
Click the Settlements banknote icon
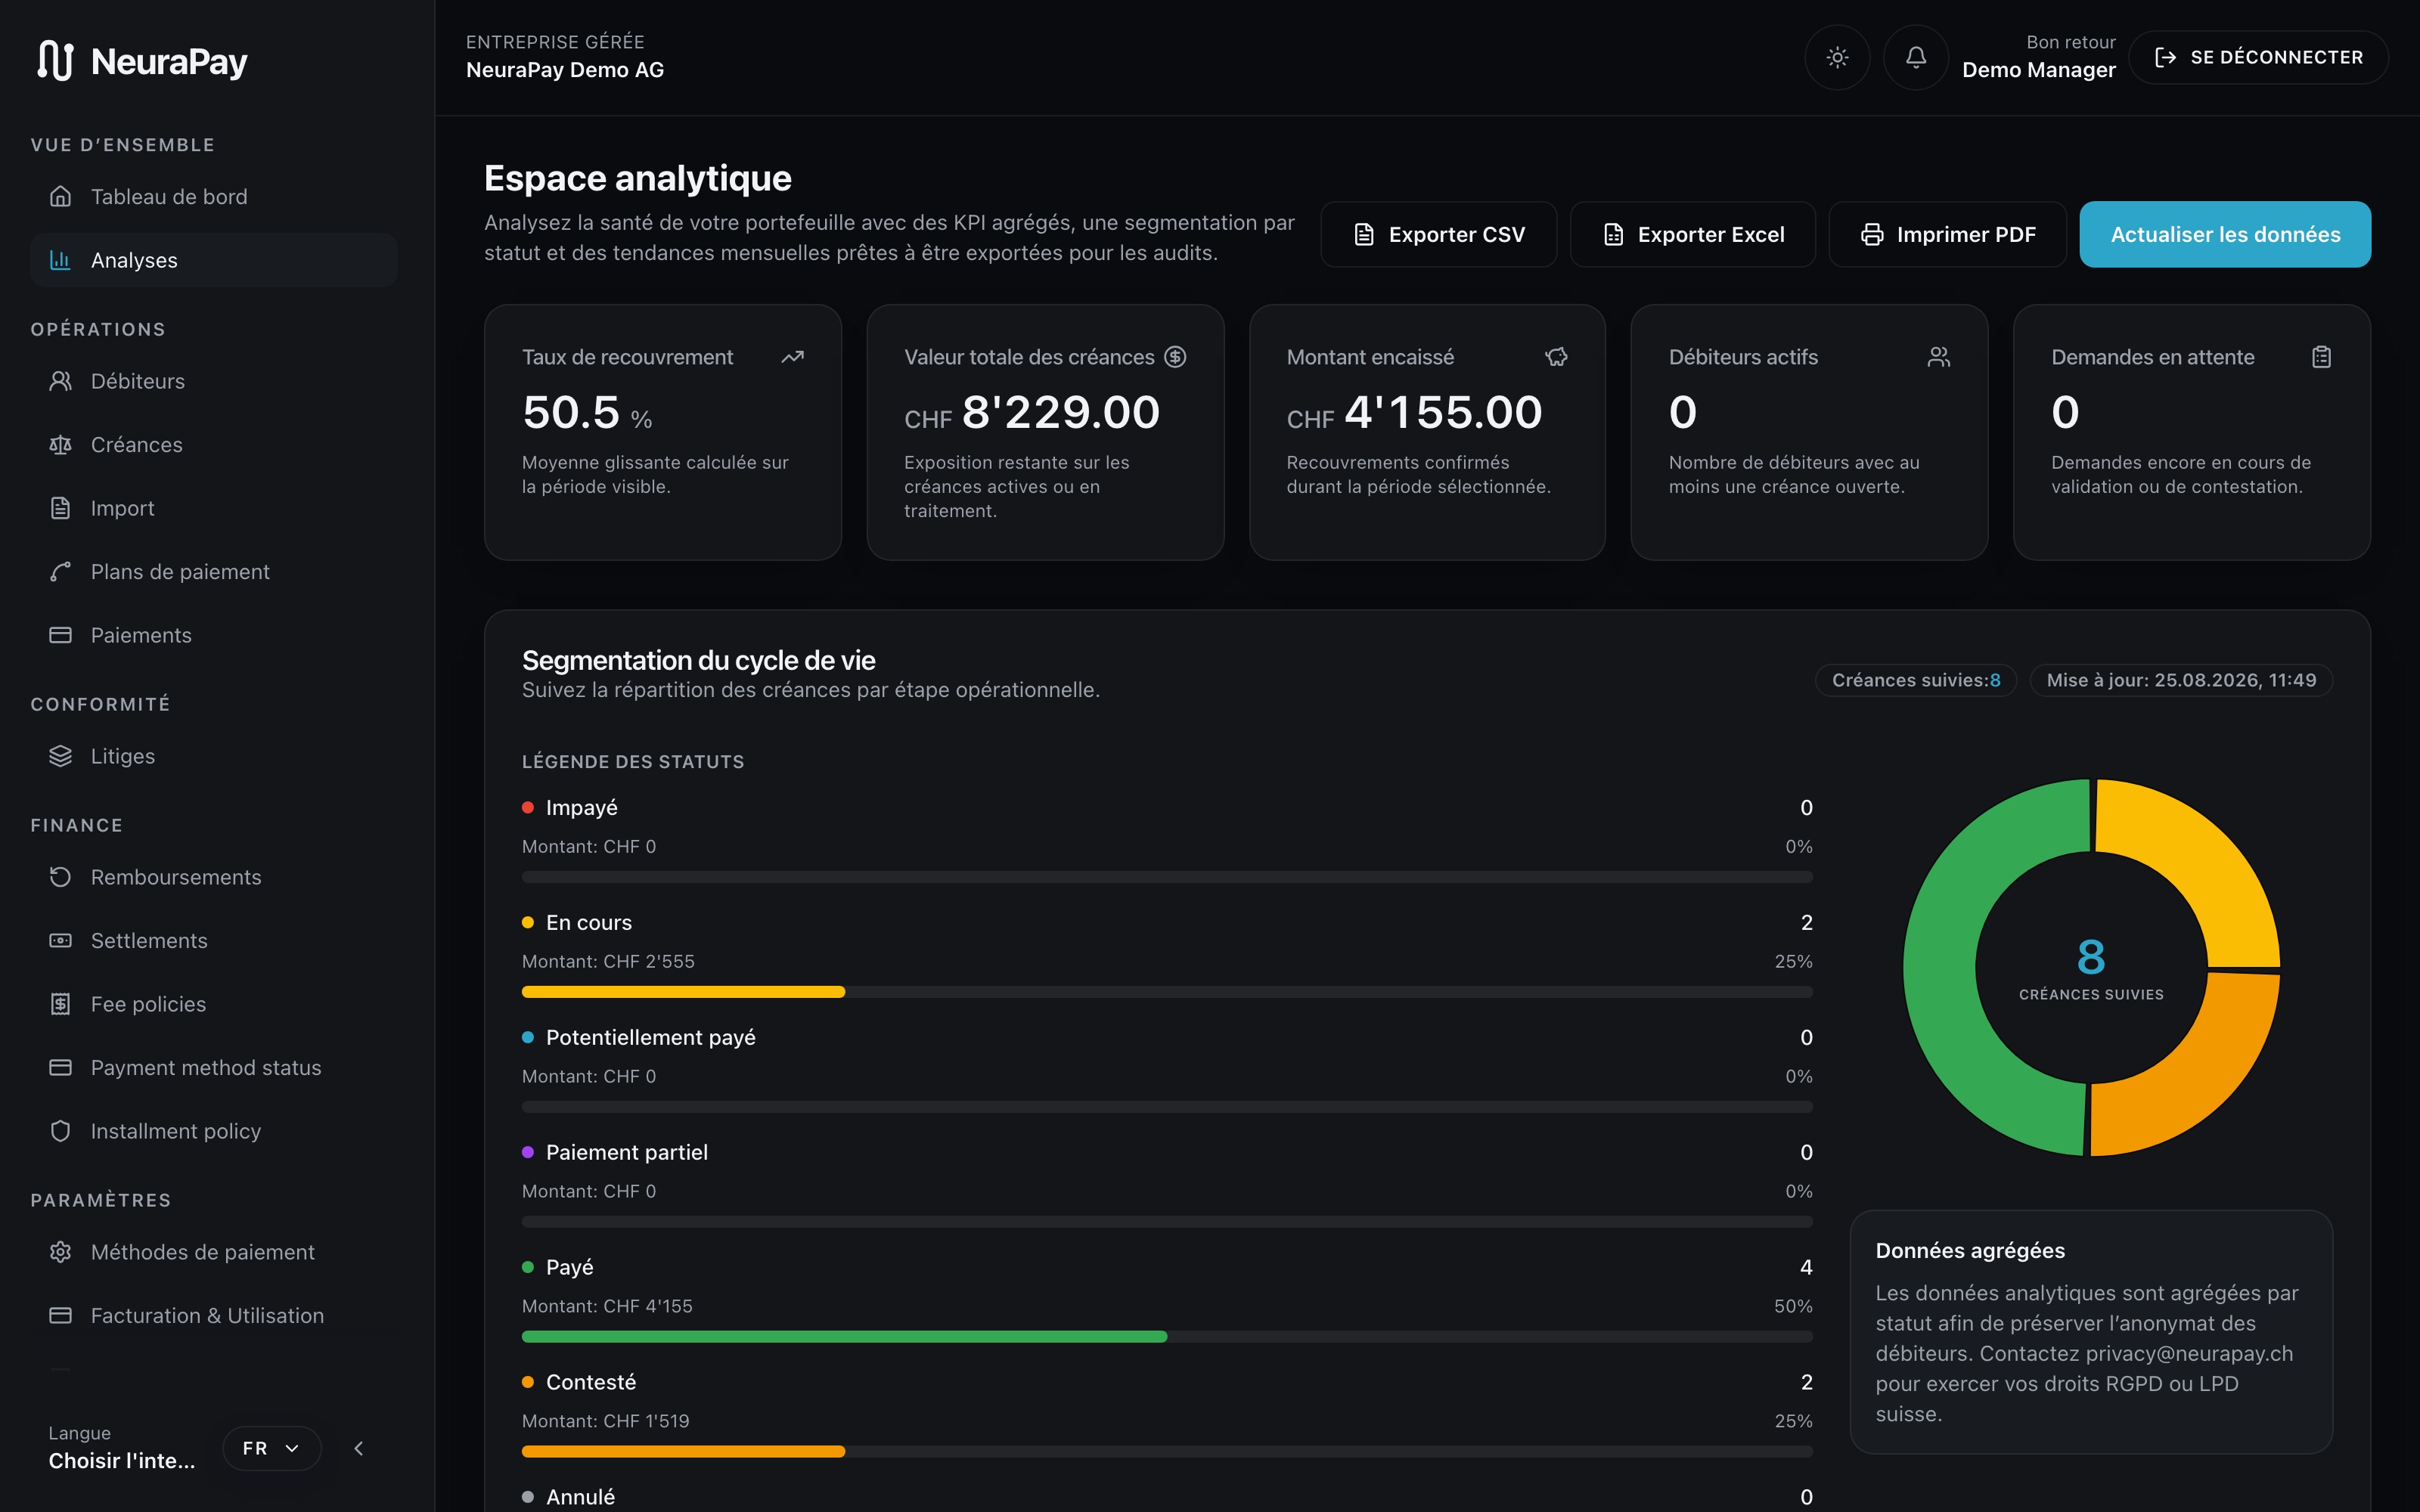(x=61, y=941)
